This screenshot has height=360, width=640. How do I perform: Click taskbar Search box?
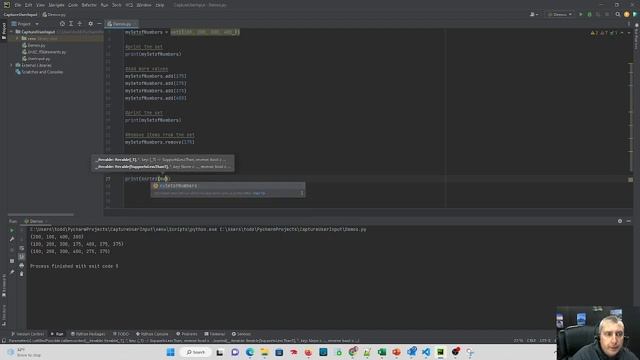click(x=196, y=352)
